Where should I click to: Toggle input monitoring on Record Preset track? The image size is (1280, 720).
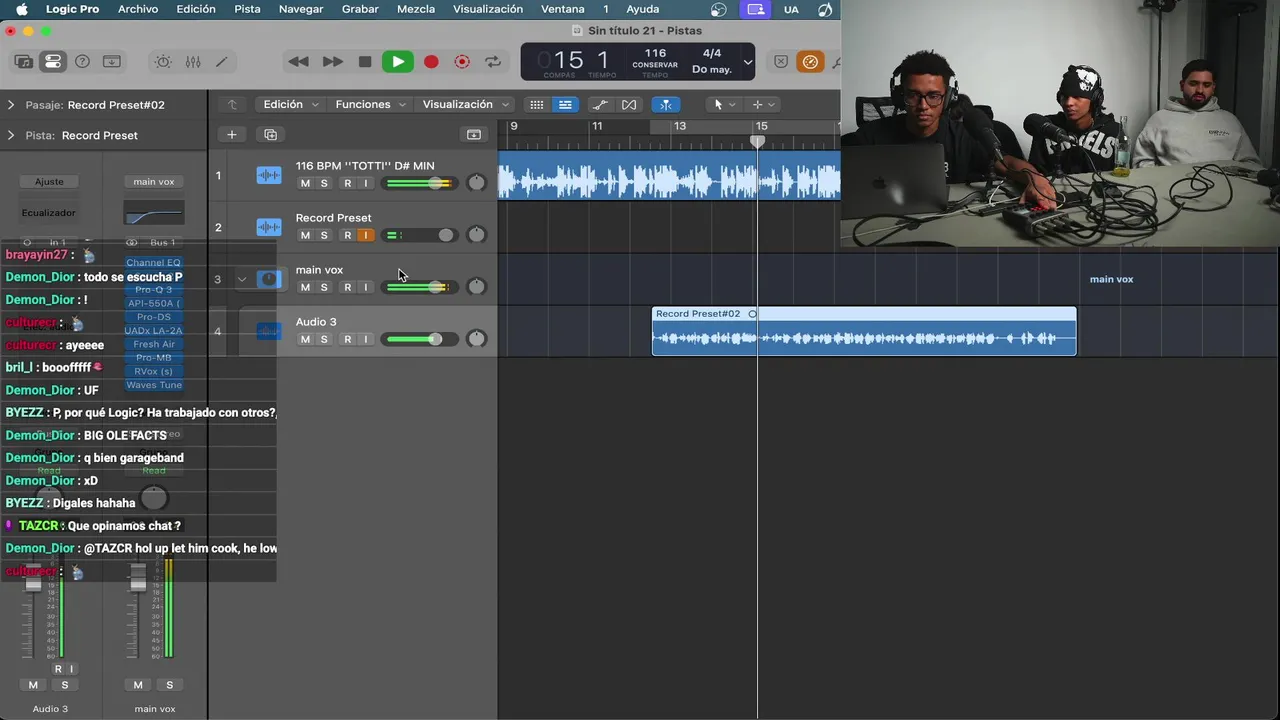tap(366, 235)
